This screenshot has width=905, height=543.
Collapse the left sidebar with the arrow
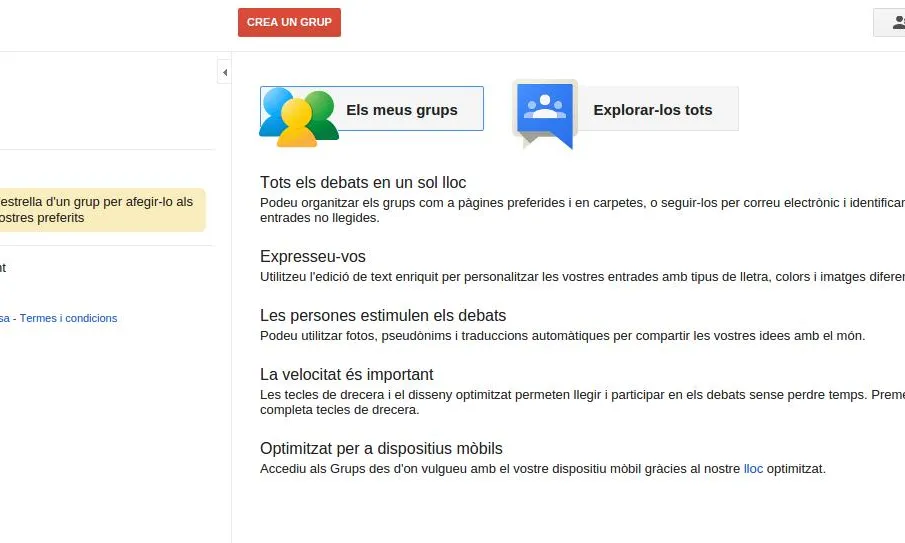(x=225, y=72)
